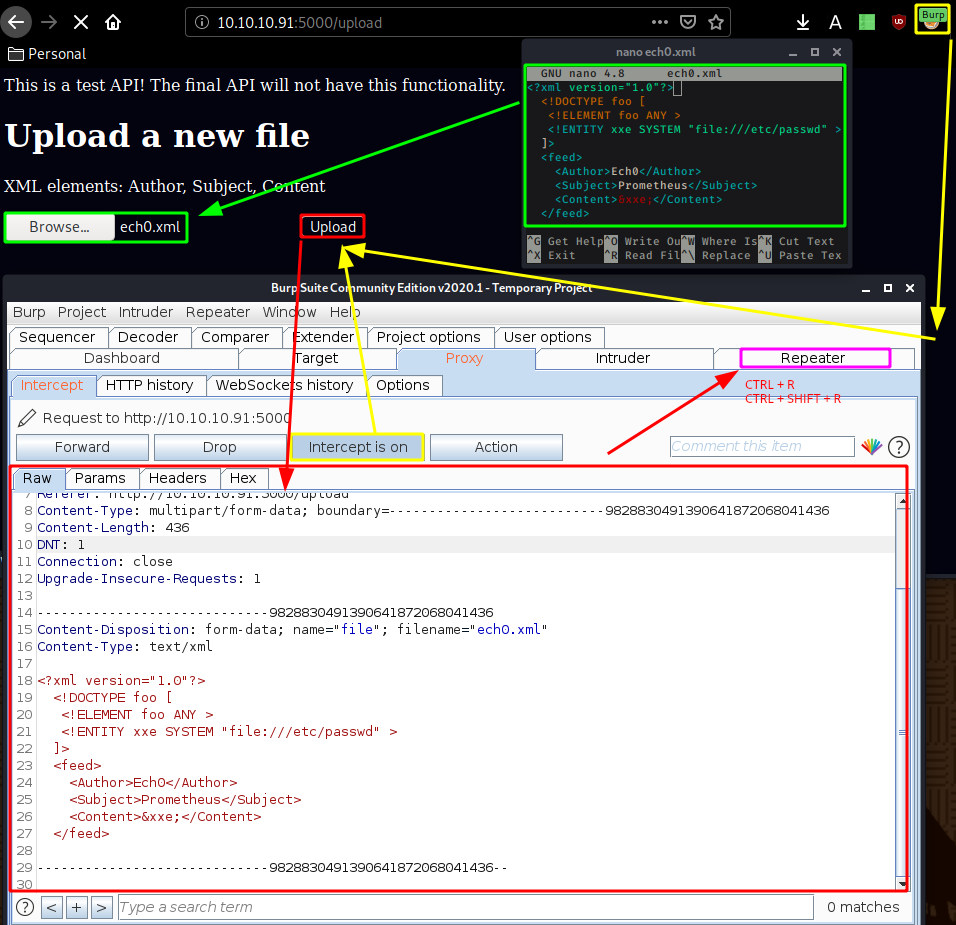Click the Type a search term field
Image resolution: width=956 pixels, height=925 pixels.
(466, 907)
